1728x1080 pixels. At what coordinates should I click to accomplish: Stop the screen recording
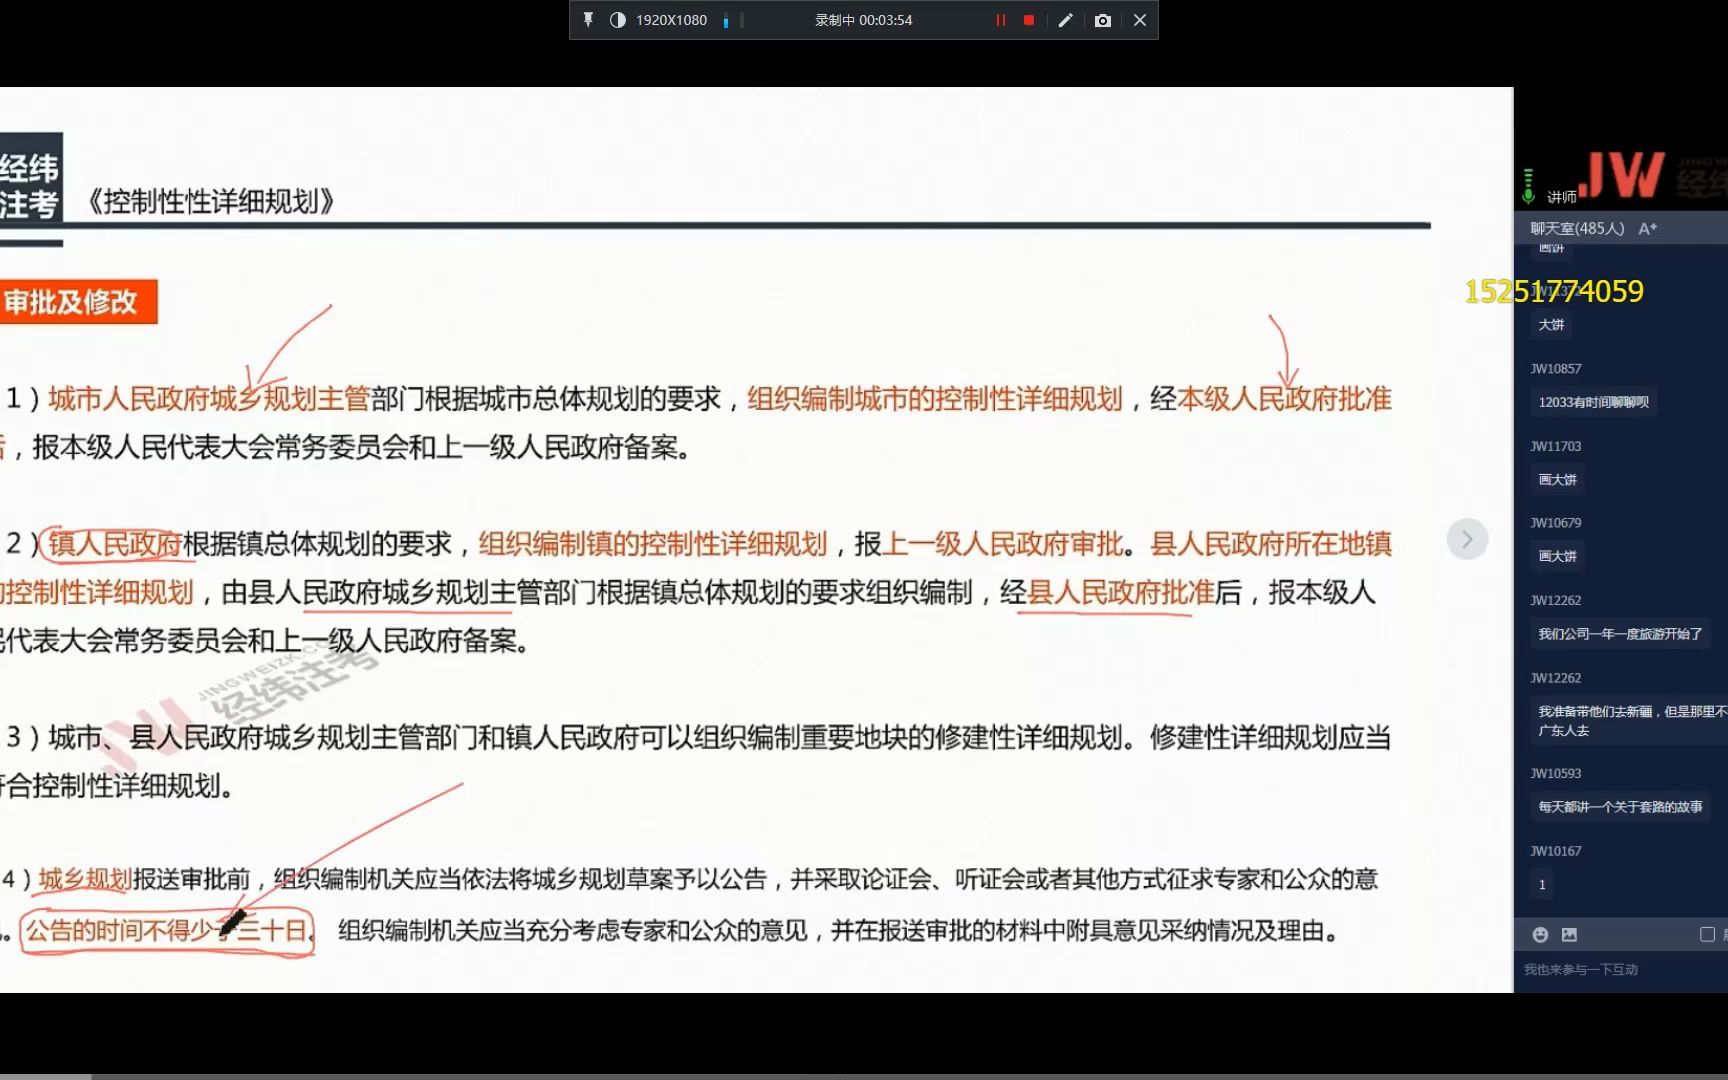1029,20
